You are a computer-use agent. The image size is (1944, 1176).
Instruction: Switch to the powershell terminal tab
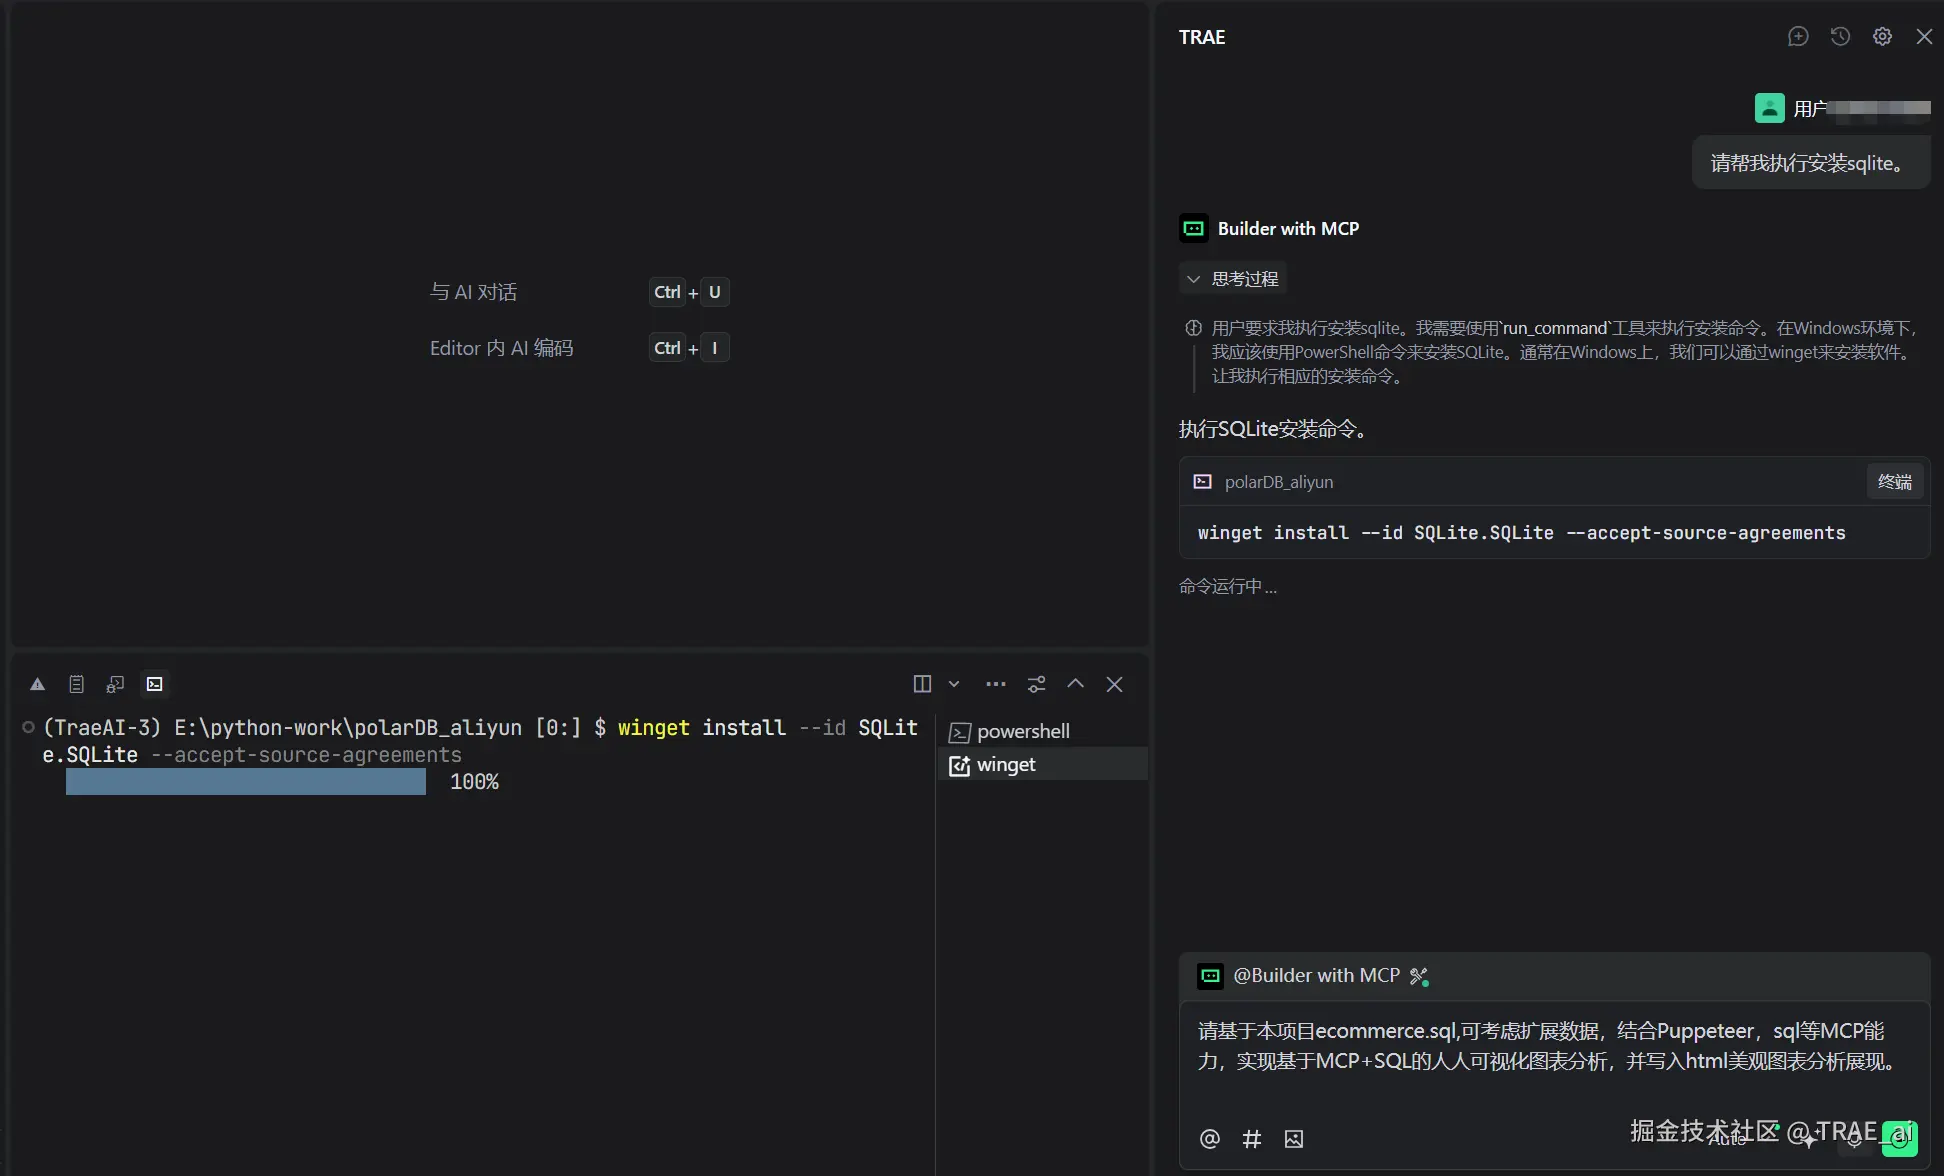click(1022, 732)
